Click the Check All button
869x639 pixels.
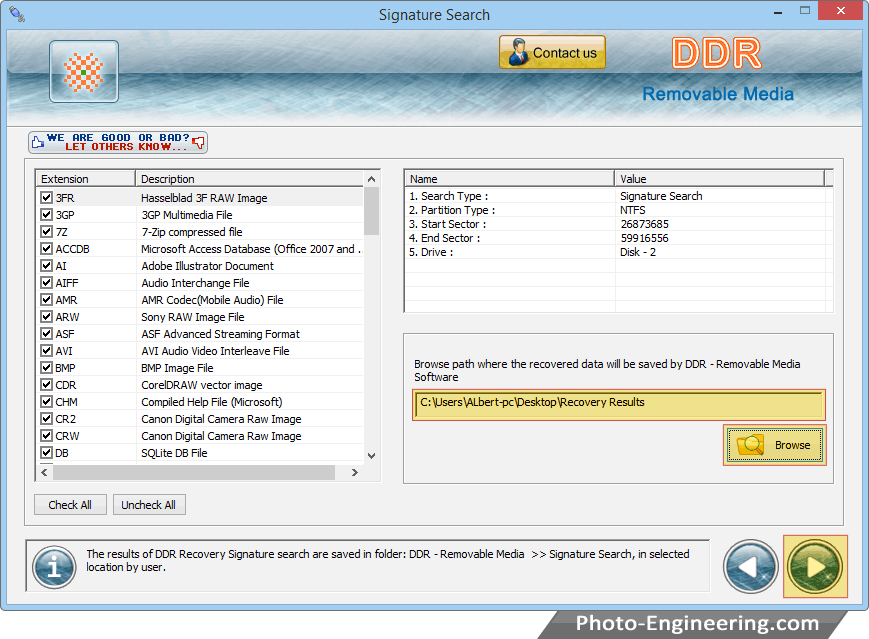(70, 505)
